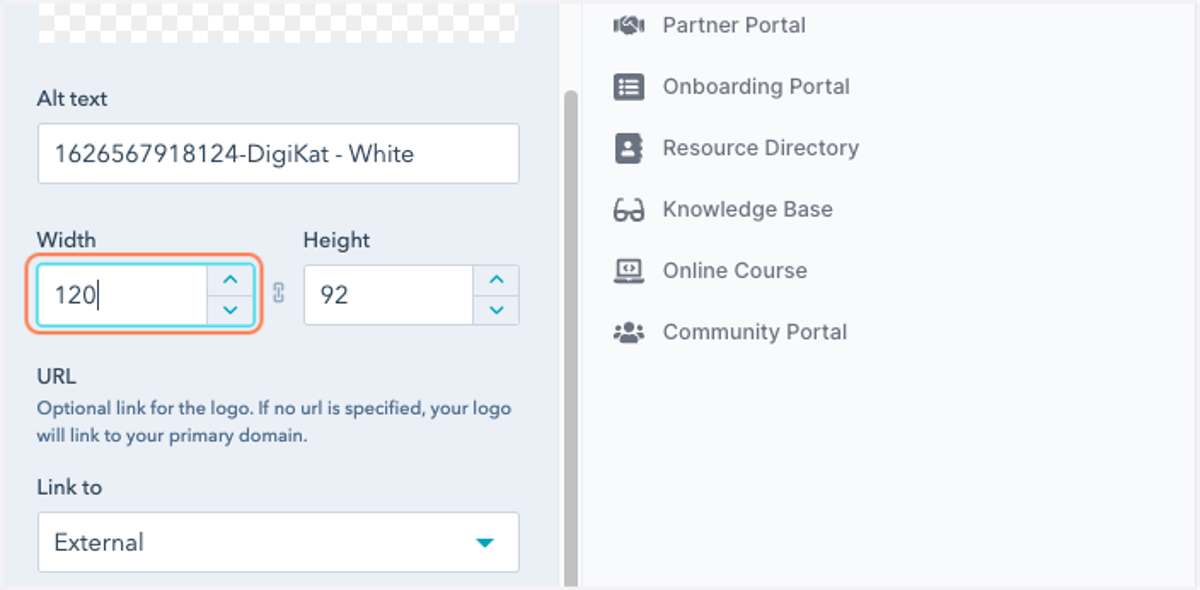
Task: Increase Height with the up arrow
Action: point(496,280)
